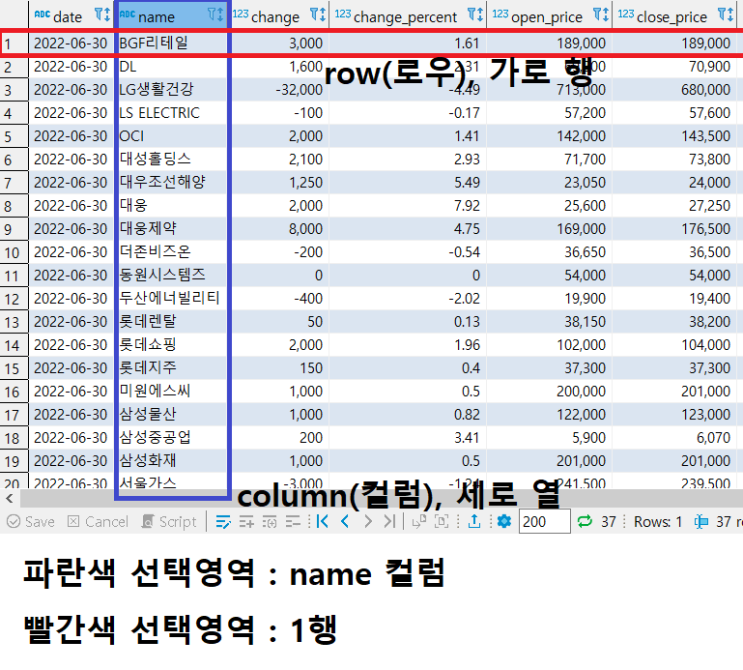
Task: Select the date column header
Action: pos(71,15)
